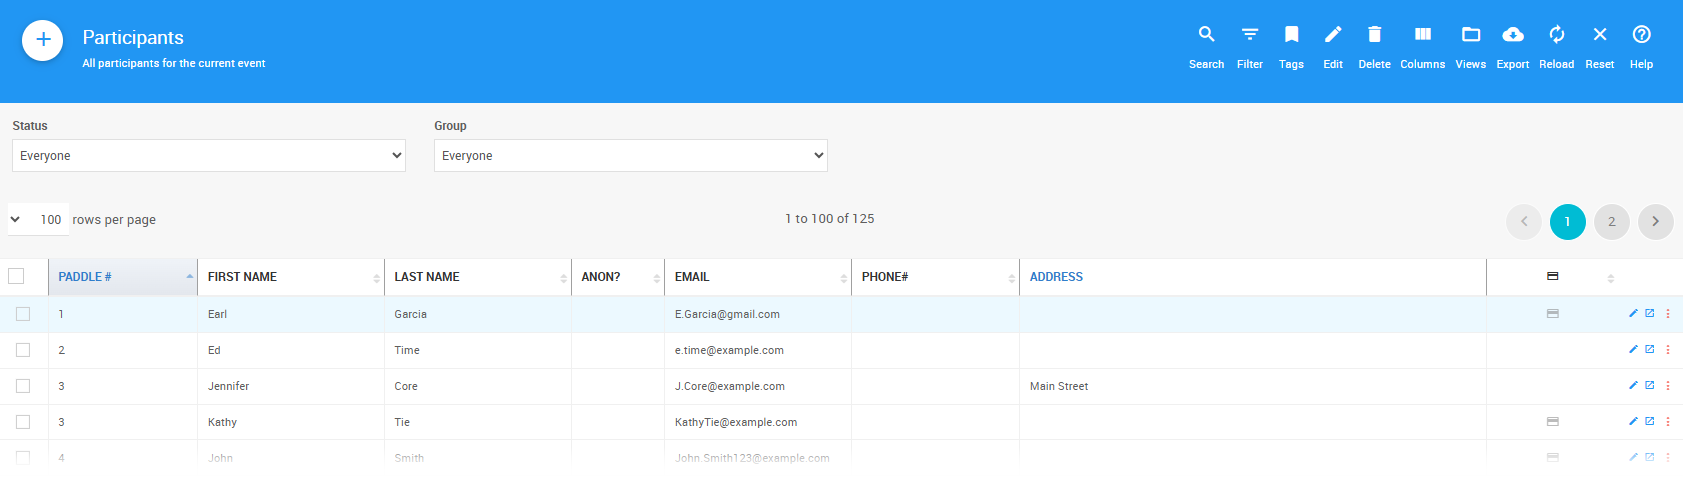
Task: Tick the select-all header checkbox
Action: (x=16, y=276)
